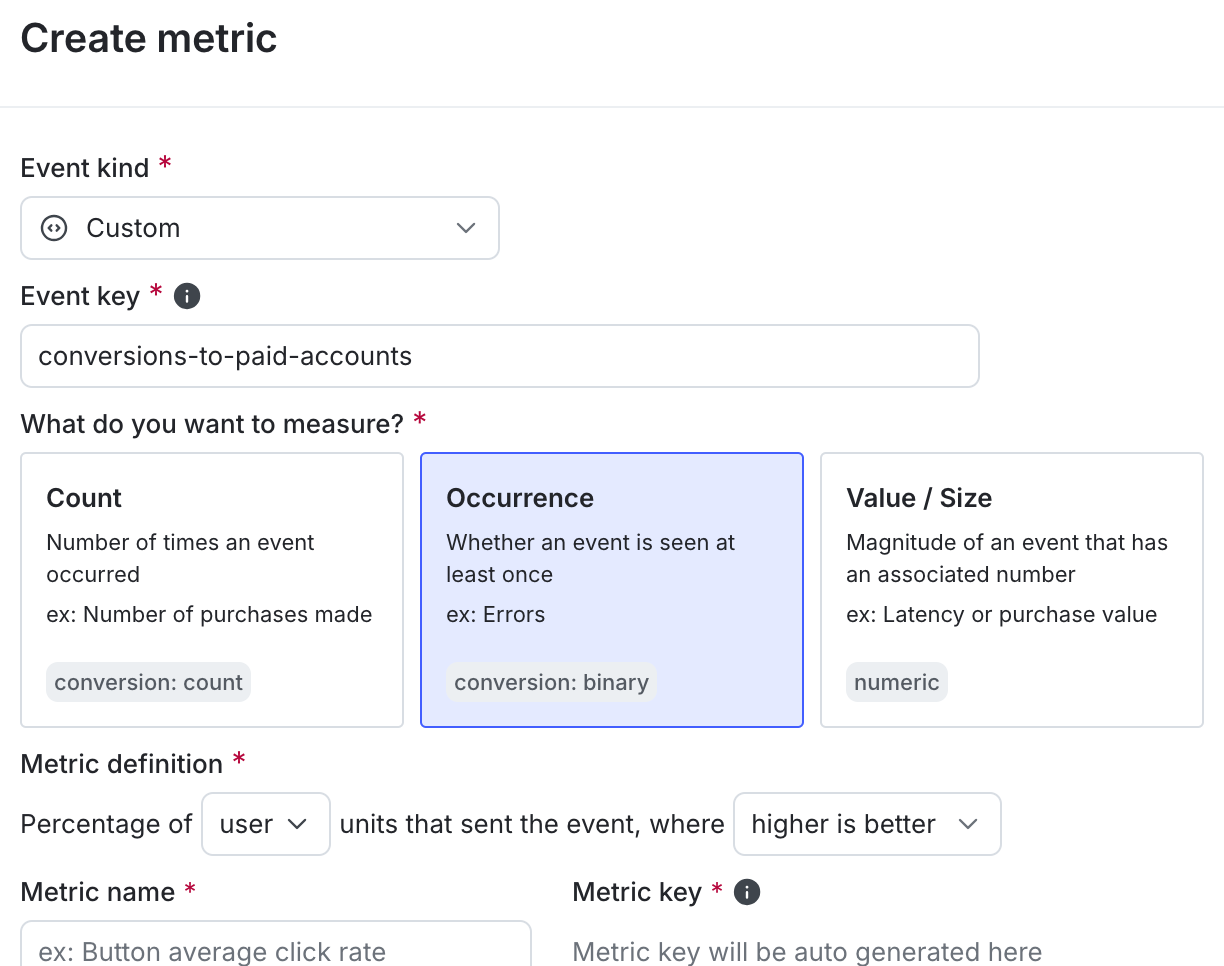Click the auto-generated Metric key field
1224x966 pixels.
pos(805,950)
